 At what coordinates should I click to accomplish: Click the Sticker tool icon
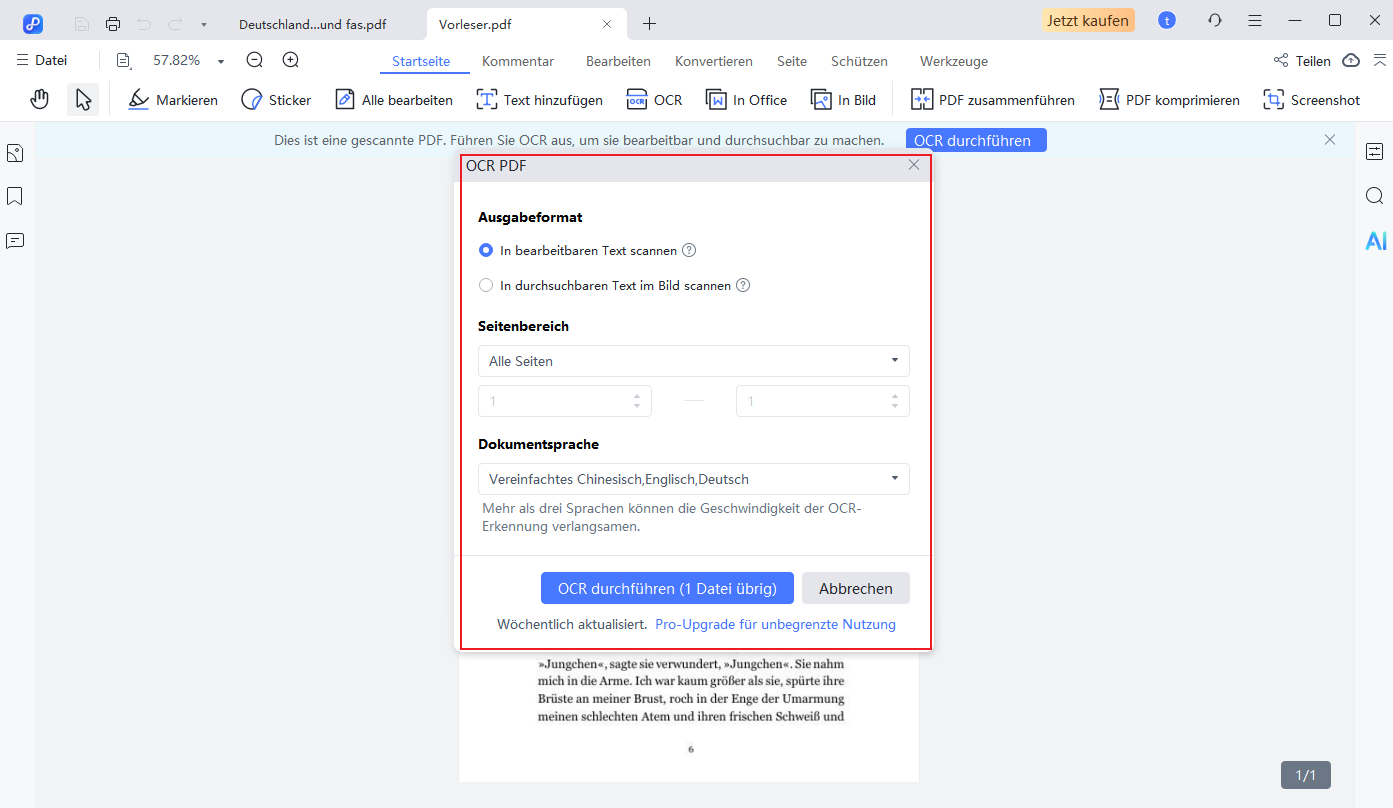tap(252, 100)
